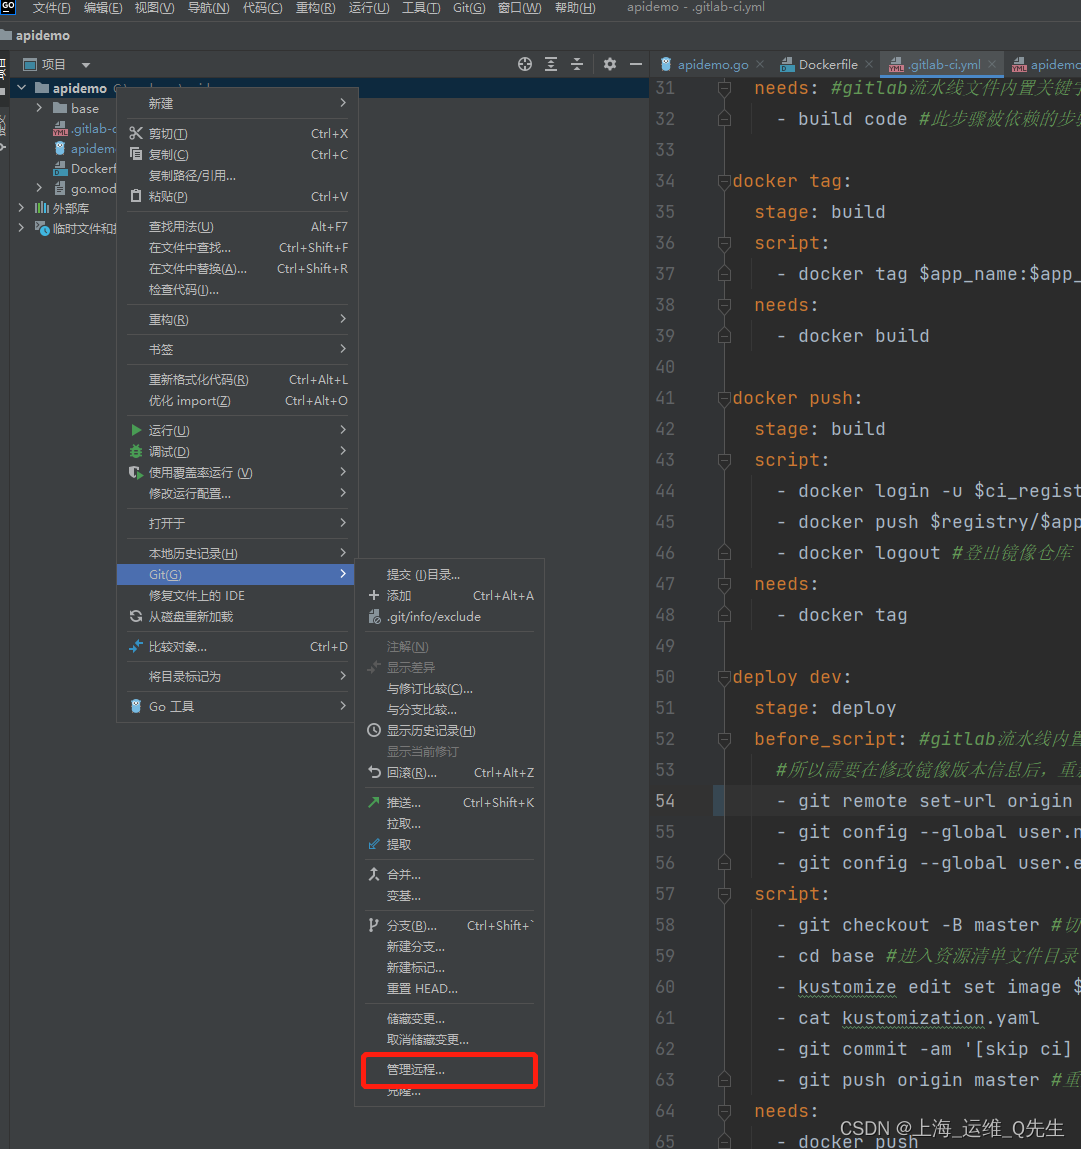This screenshot has height=1149, width=1081.
Task: Click the compare arrows icon beside 比较对象
Action: point(136,646)
